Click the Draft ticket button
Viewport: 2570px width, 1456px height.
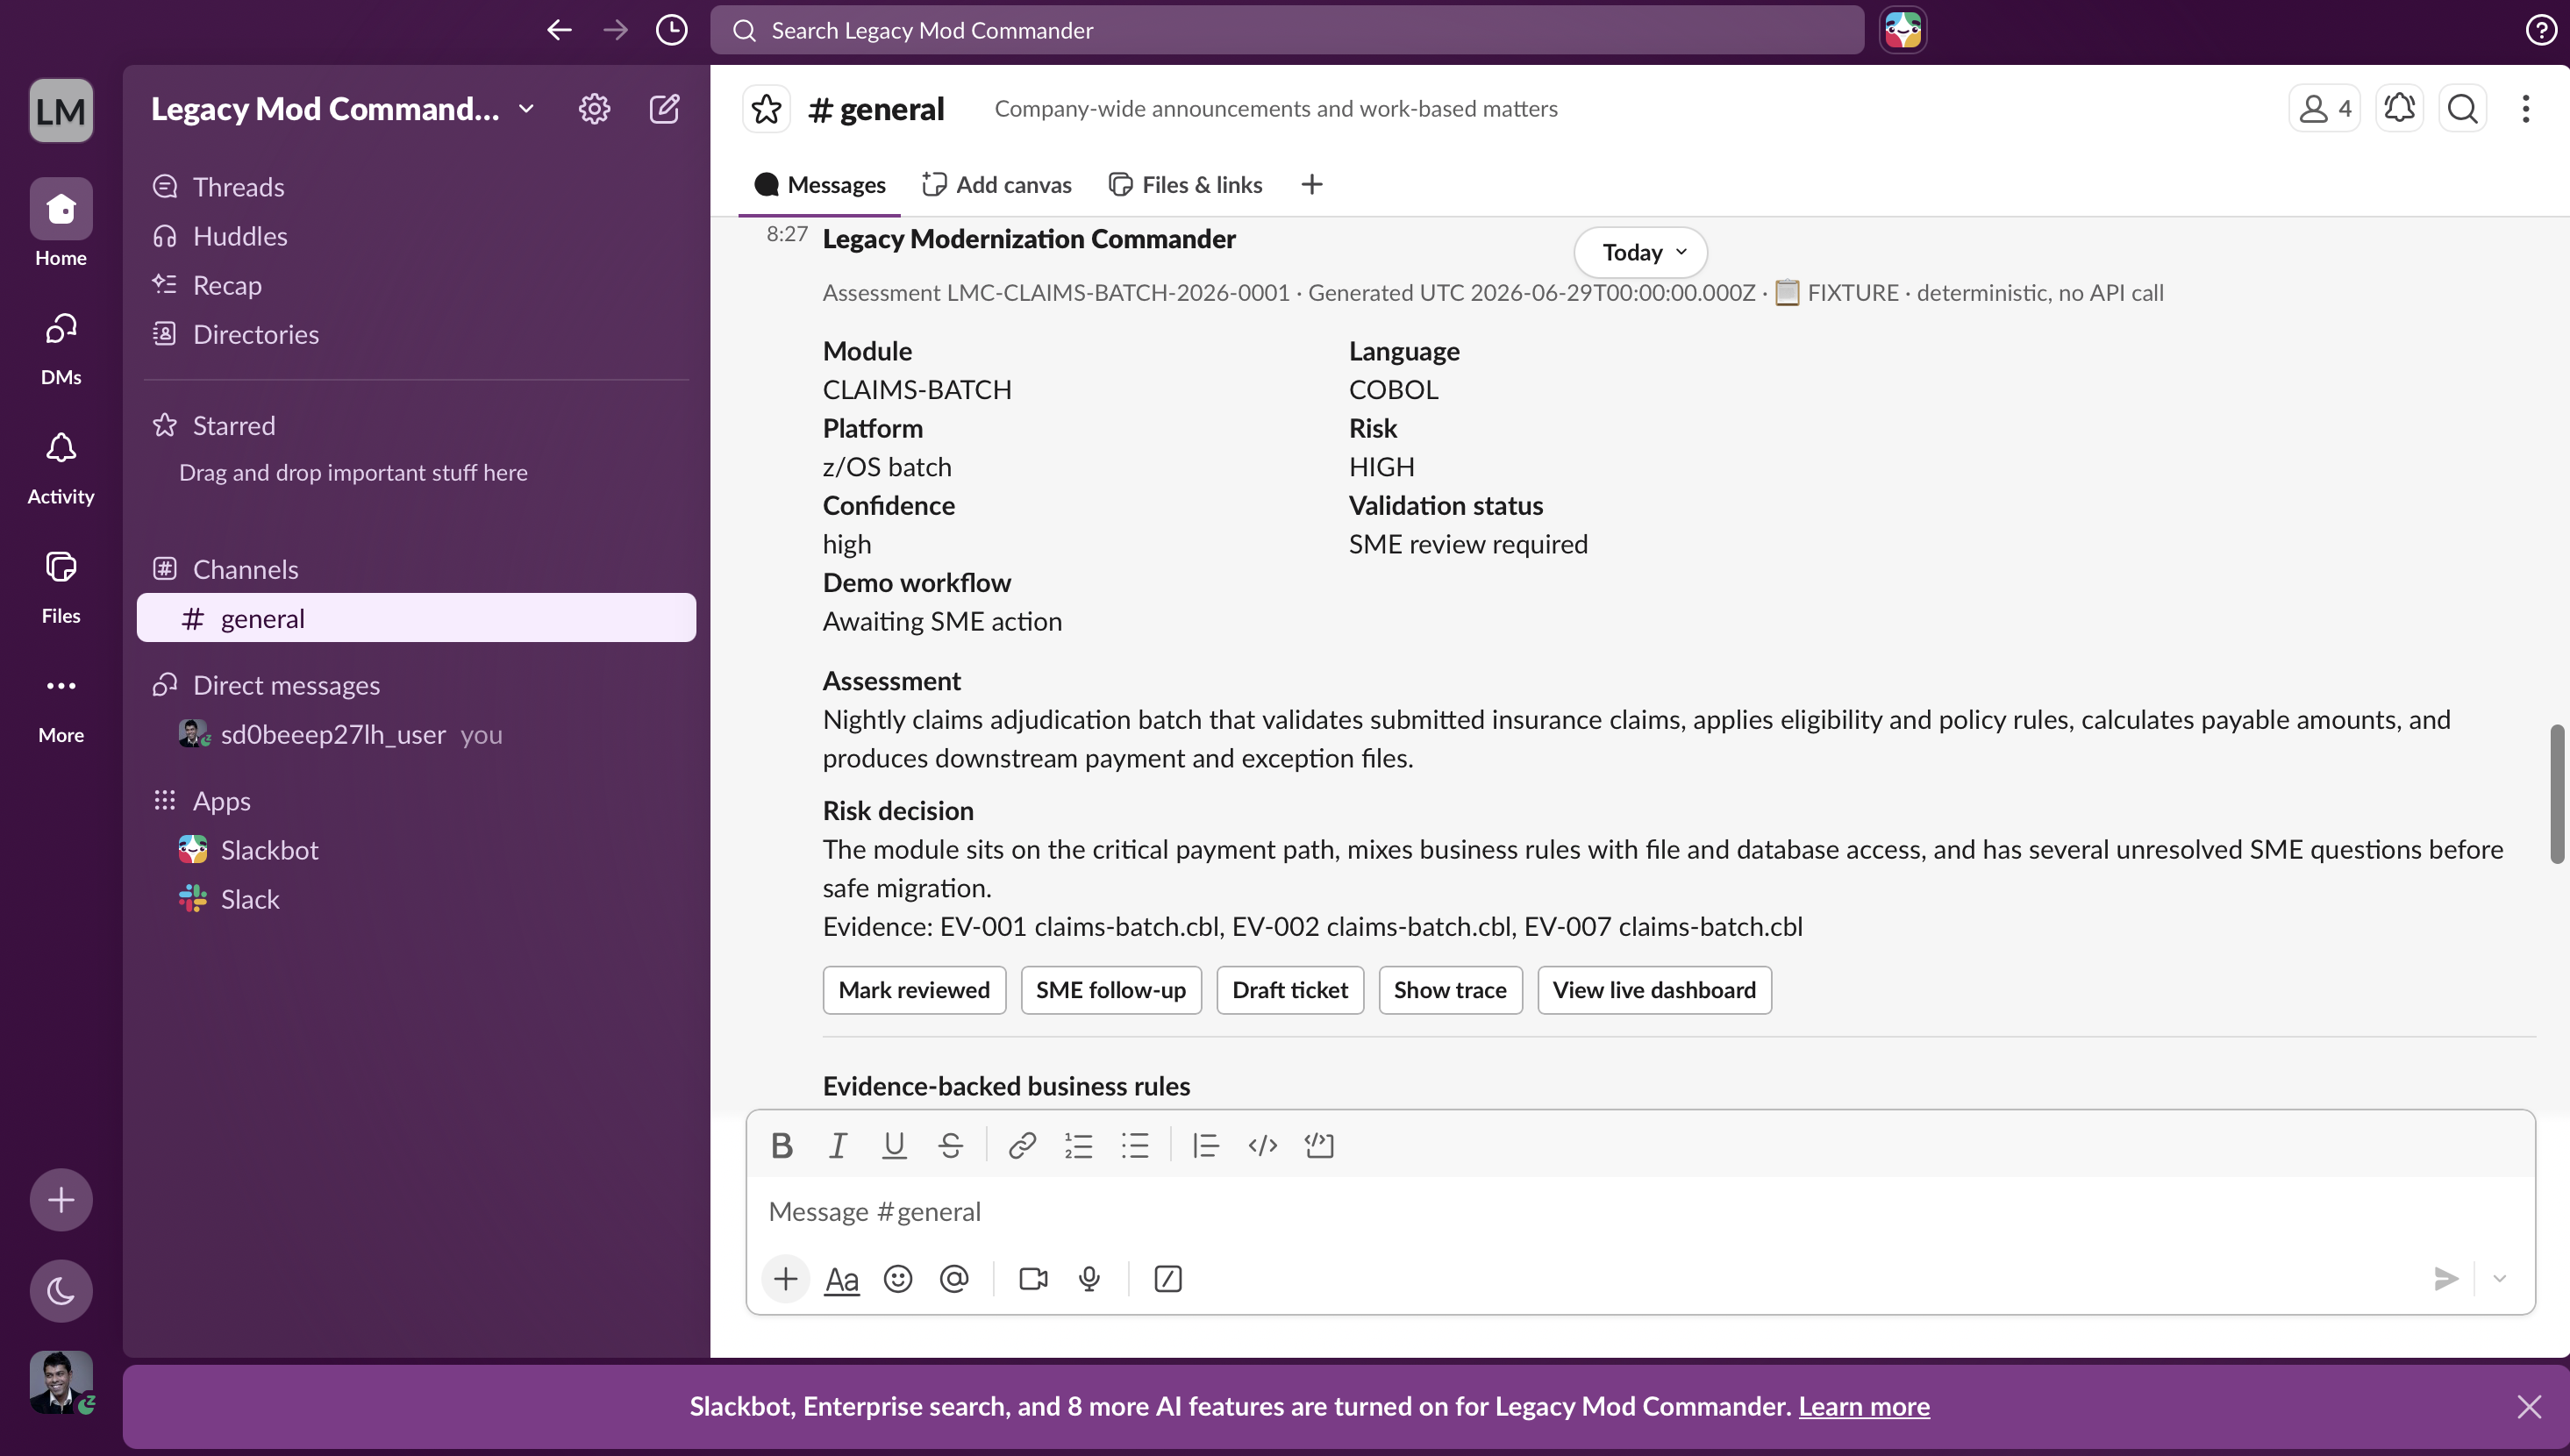pyautogui.click(x=1290, y=990)
